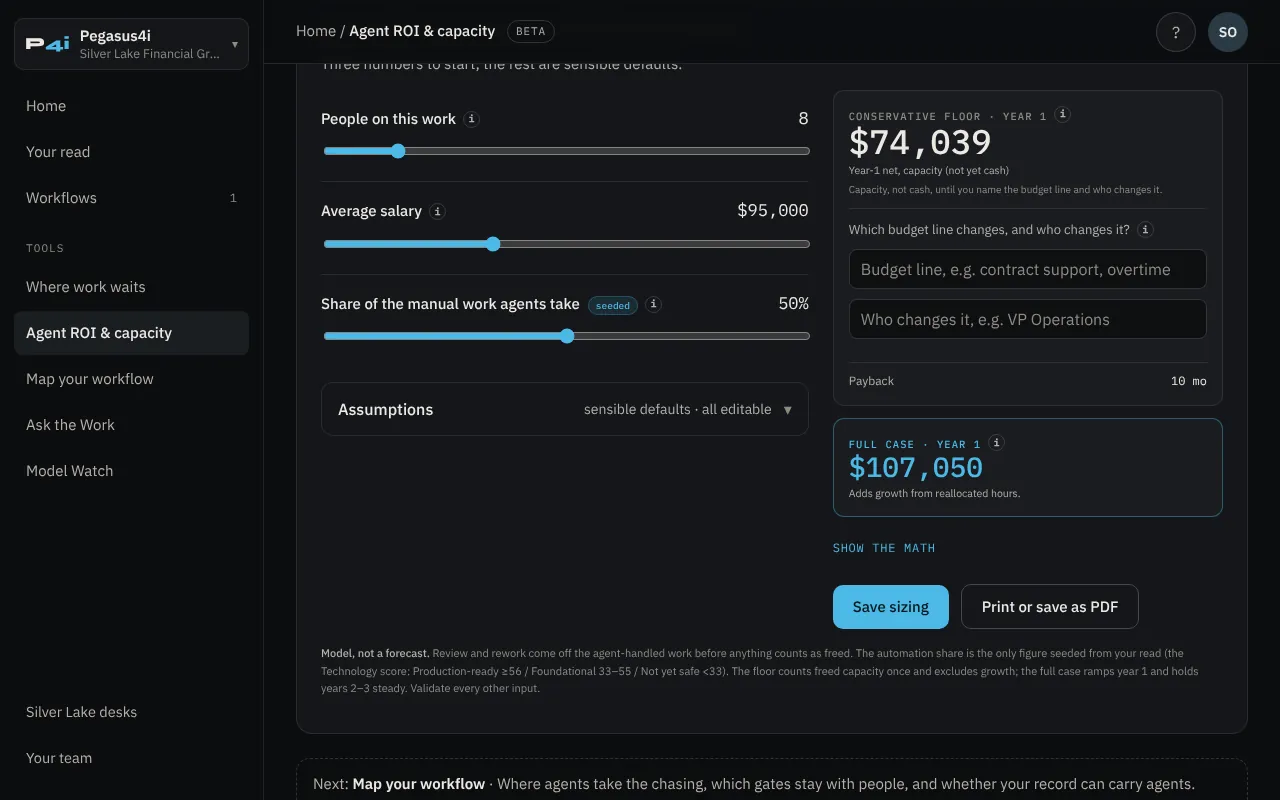Image resolution: width=1280 pixels, height=800 pixels.
Task: Click the P4i Pegasus4i logo
Action: (47, 44)
